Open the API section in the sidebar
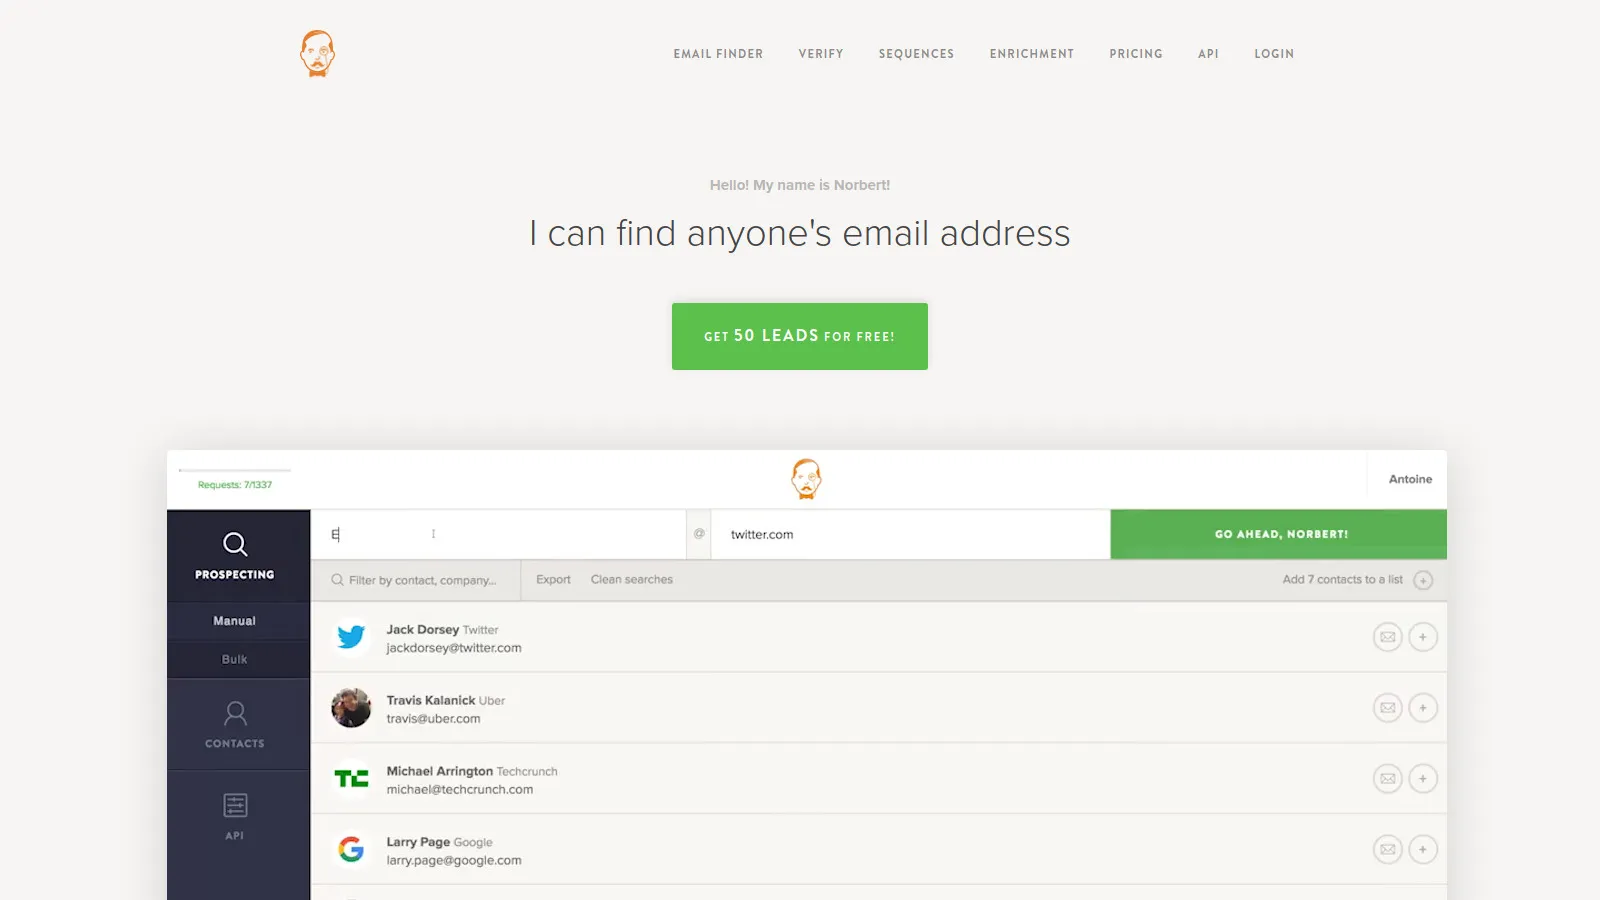Viewport: 1600px width, 900px height. [x=236, y=816]
